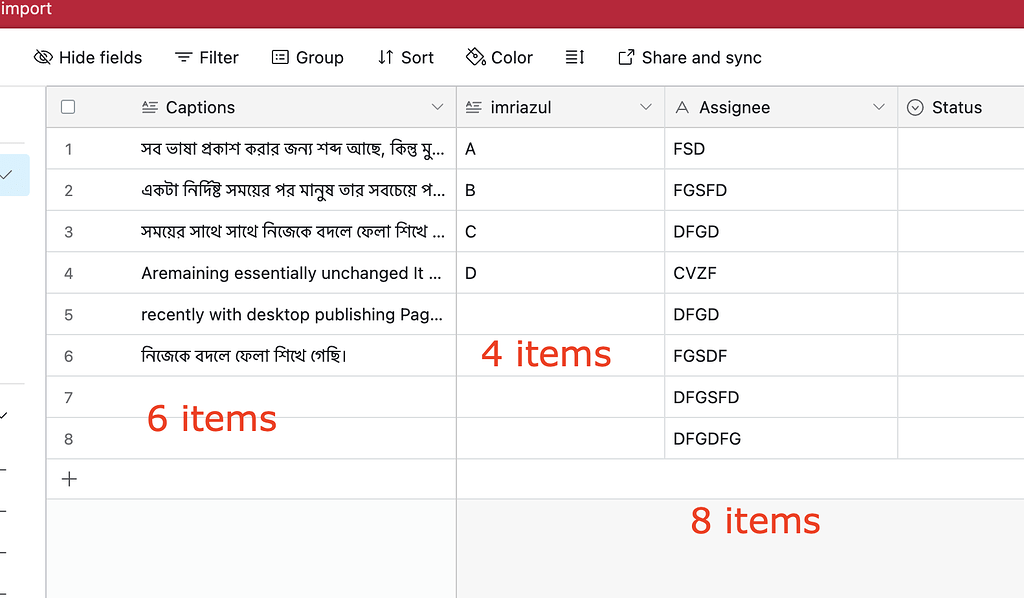Expand the Status column menu
This screenshot has width=1024, height=598.
point(1016,106)
